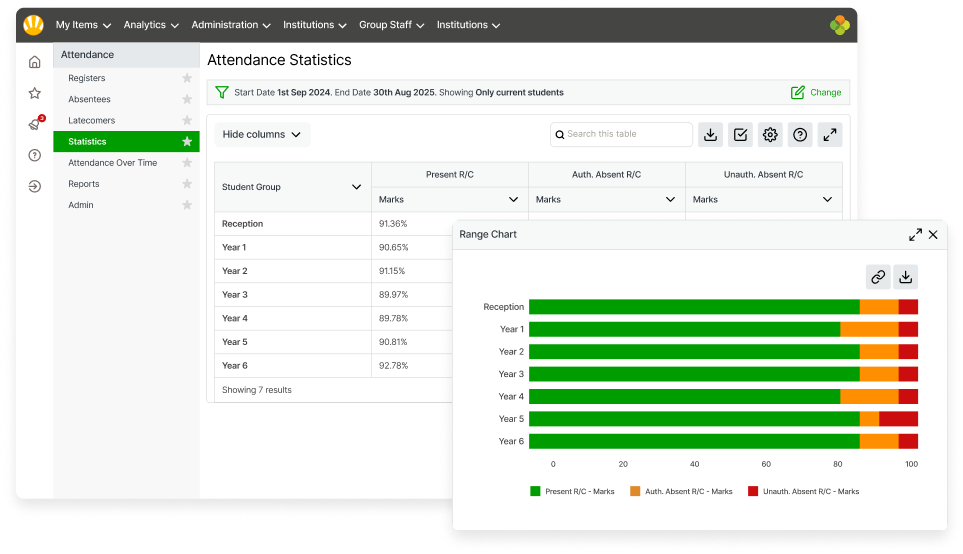Open the Analytics menu
The height and width of the screenshot is (554, 963).
(x=151, y=25)
